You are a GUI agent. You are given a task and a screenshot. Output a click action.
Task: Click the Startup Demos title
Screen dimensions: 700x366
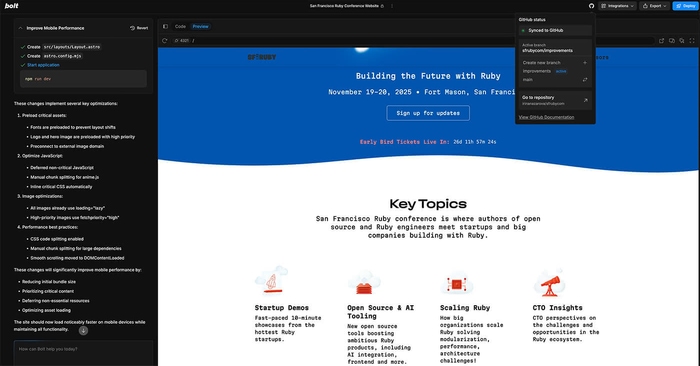point(282,308)
